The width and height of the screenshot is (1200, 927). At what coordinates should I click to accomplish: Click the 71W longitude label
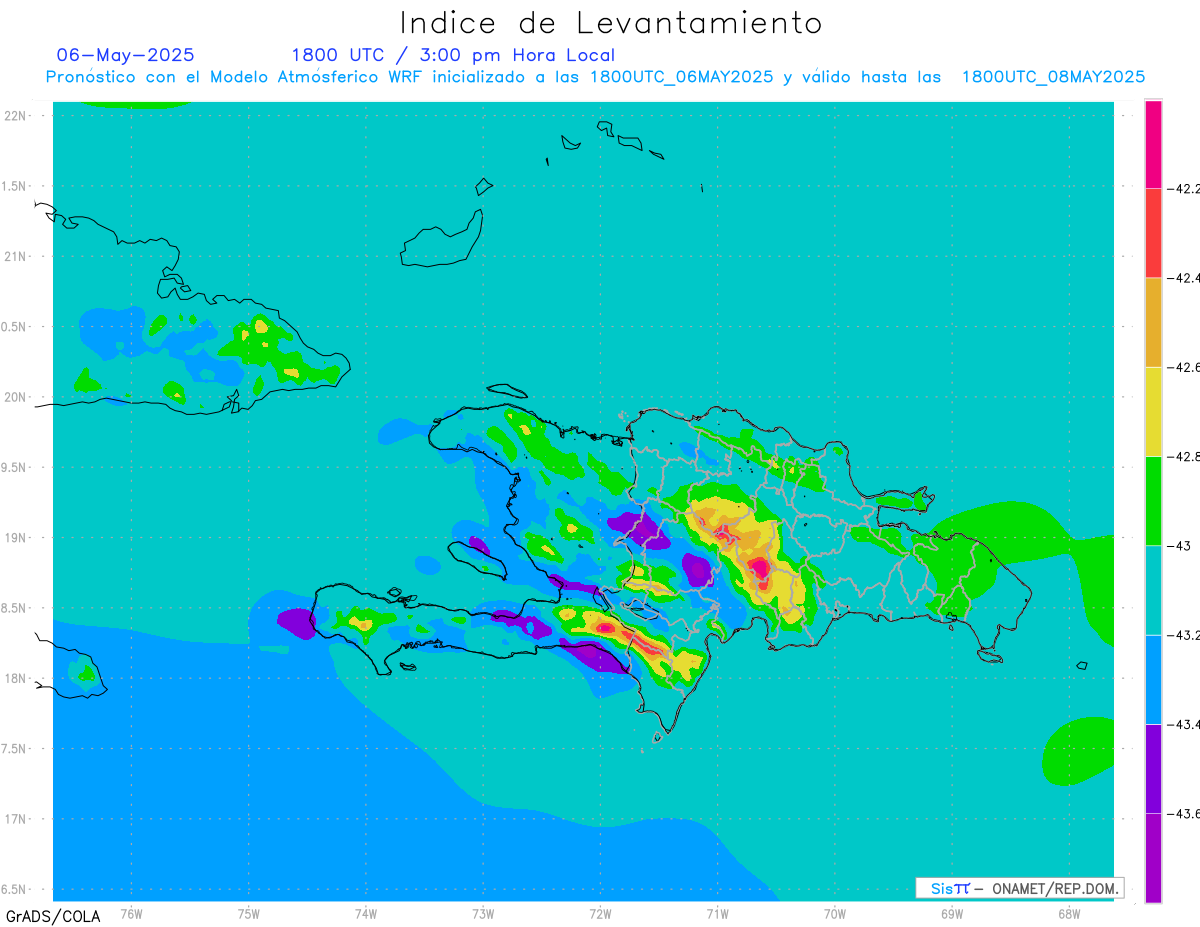[x=717, y=913]
